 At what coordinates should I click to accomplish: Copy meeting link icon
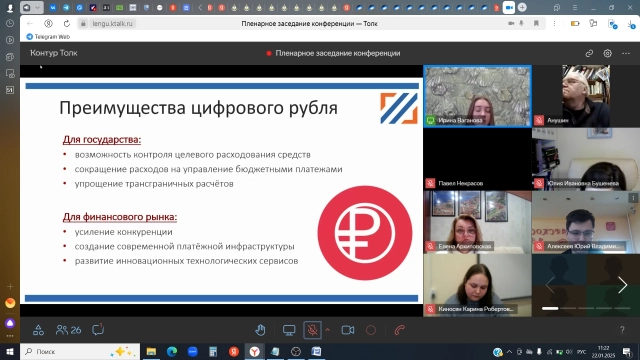coord(589,53)
